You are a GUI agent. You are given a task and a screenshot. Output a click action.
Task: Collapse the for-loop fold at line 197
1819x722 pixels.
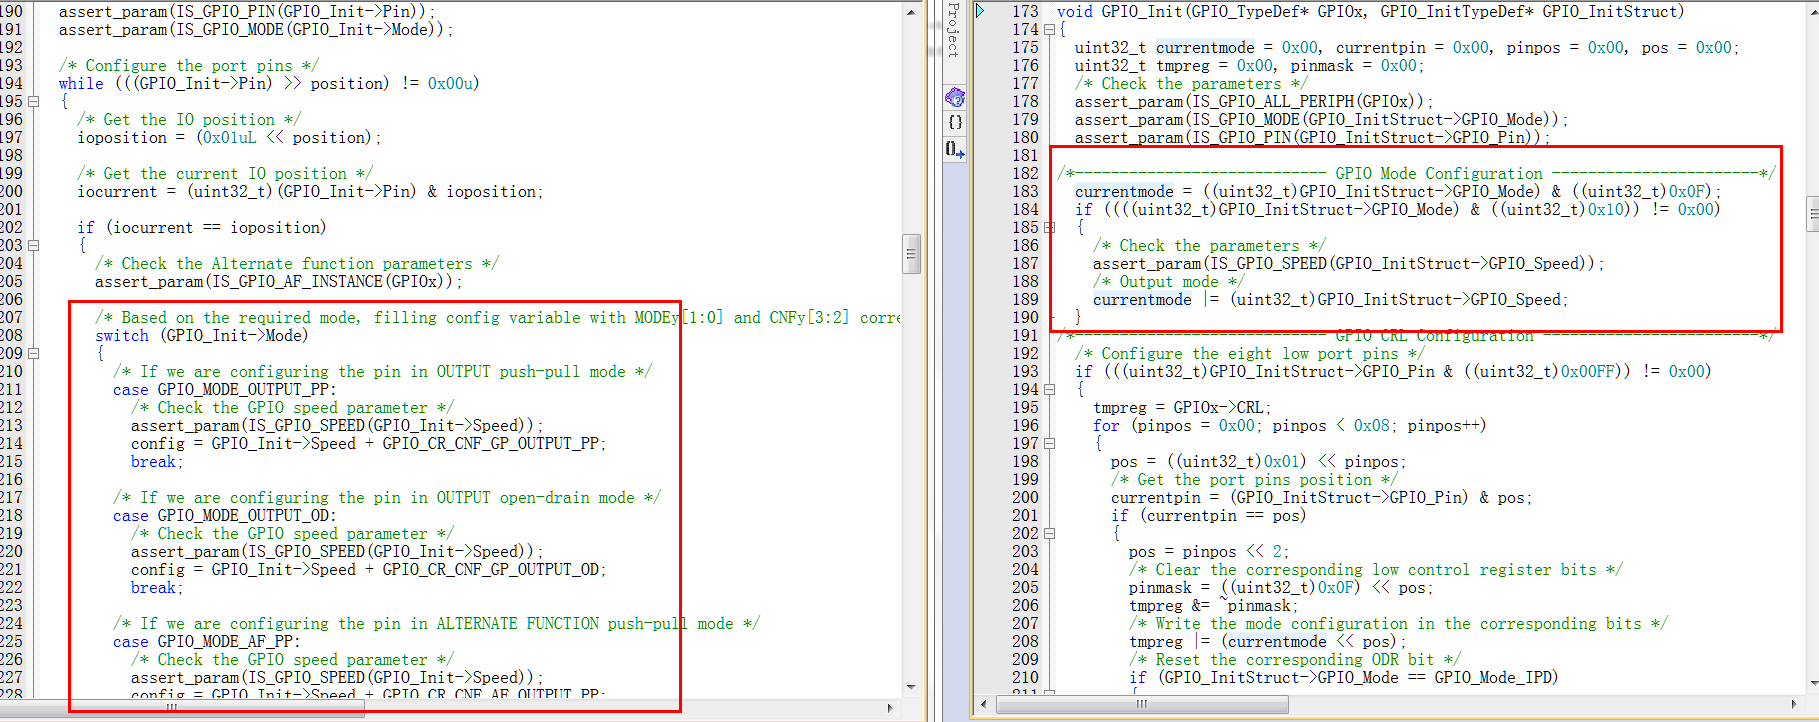coord(1049,444)
